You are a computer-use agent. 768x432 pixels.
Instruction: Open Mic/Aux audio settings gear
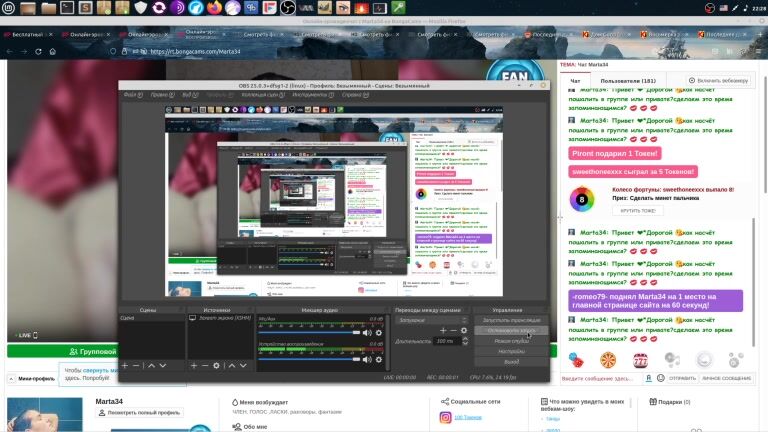(x=379, y=332)
